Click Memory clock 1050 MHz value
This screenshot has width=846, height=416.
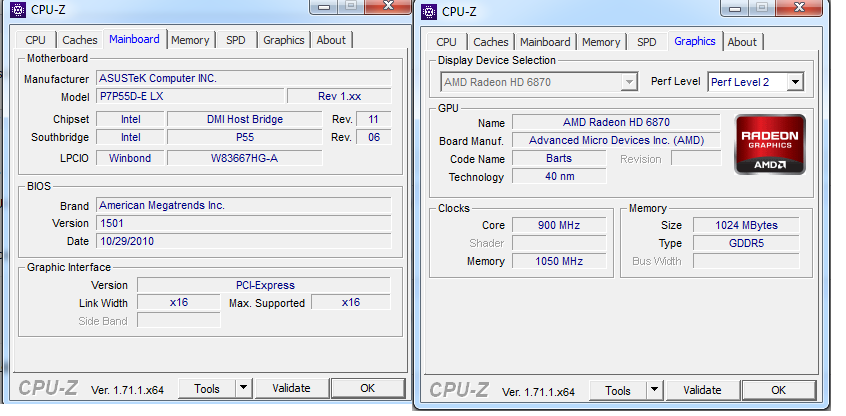pyautogui.click(x=559, y=261)
